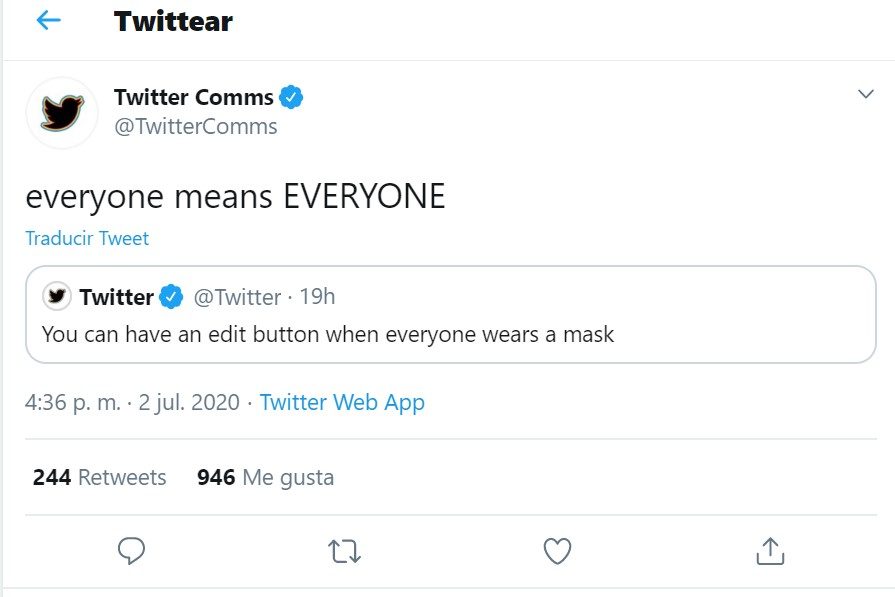Click the quoted @Twitter handle
Image resolution: width=895 pixels, height=597 pixels.
point(236,297)
